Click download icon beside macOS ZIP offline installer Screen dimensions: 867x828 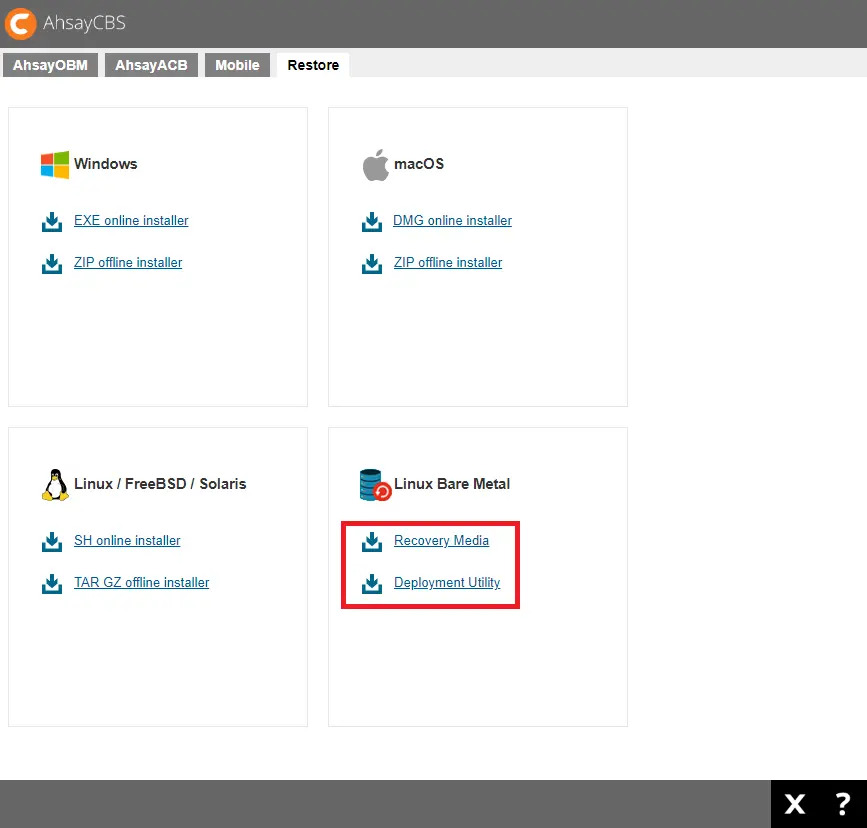372,263
